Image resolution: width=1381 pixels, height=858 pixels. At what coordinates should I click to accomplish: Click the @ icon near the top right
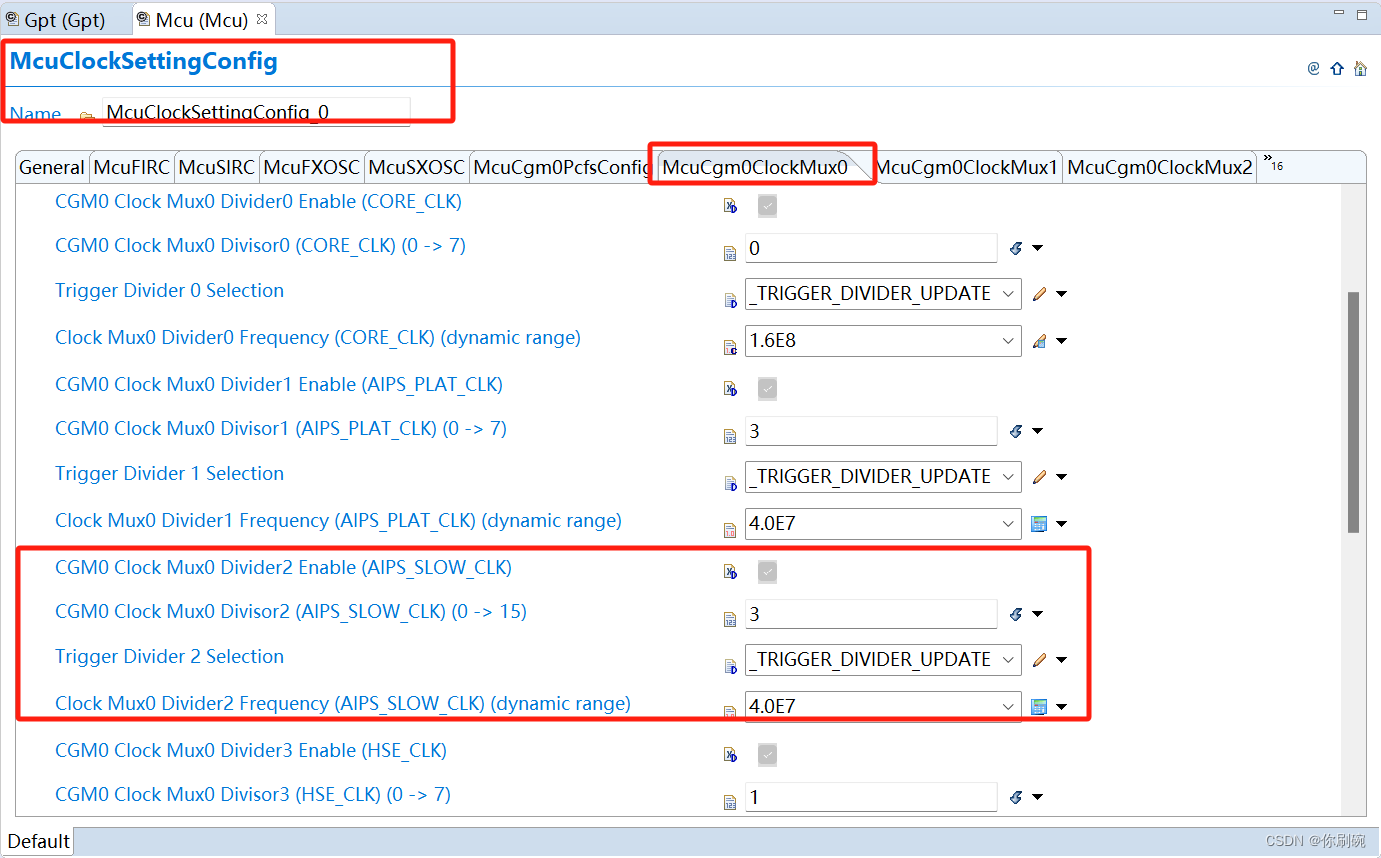click(1313, 68)
